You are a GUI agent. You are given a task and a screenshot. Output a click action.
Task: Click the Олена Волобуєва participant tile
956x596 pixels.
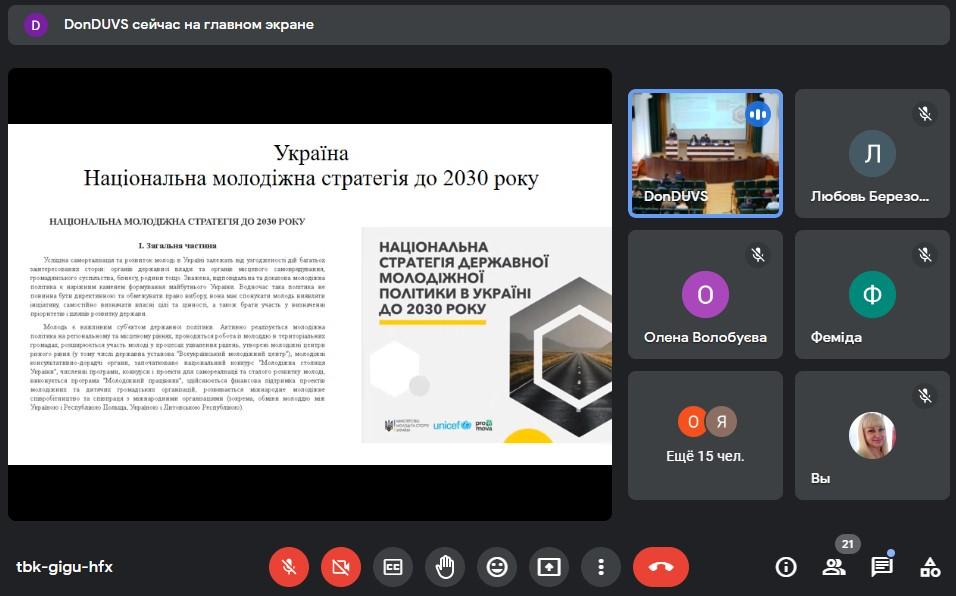(704, 294)
